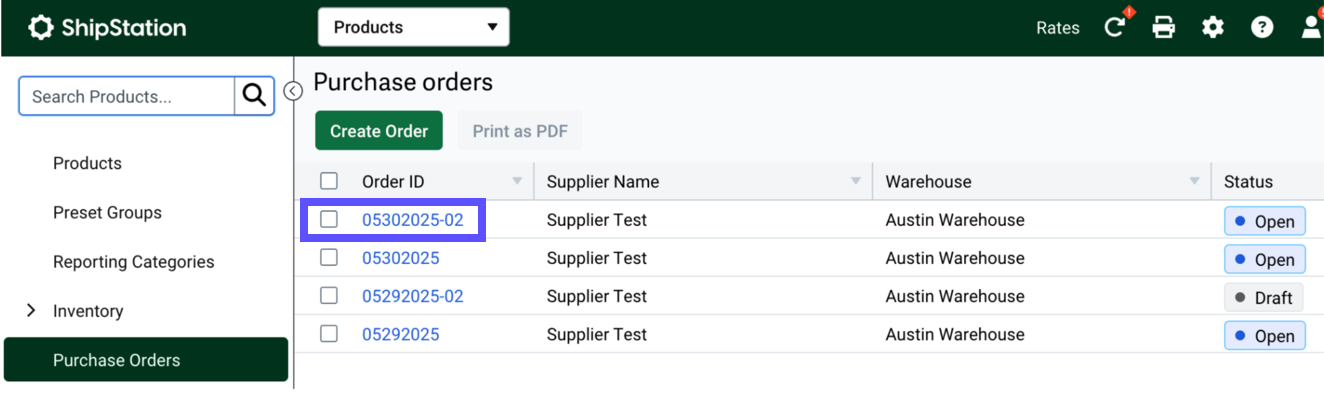Open the settings gear icon

[1213, 27]
